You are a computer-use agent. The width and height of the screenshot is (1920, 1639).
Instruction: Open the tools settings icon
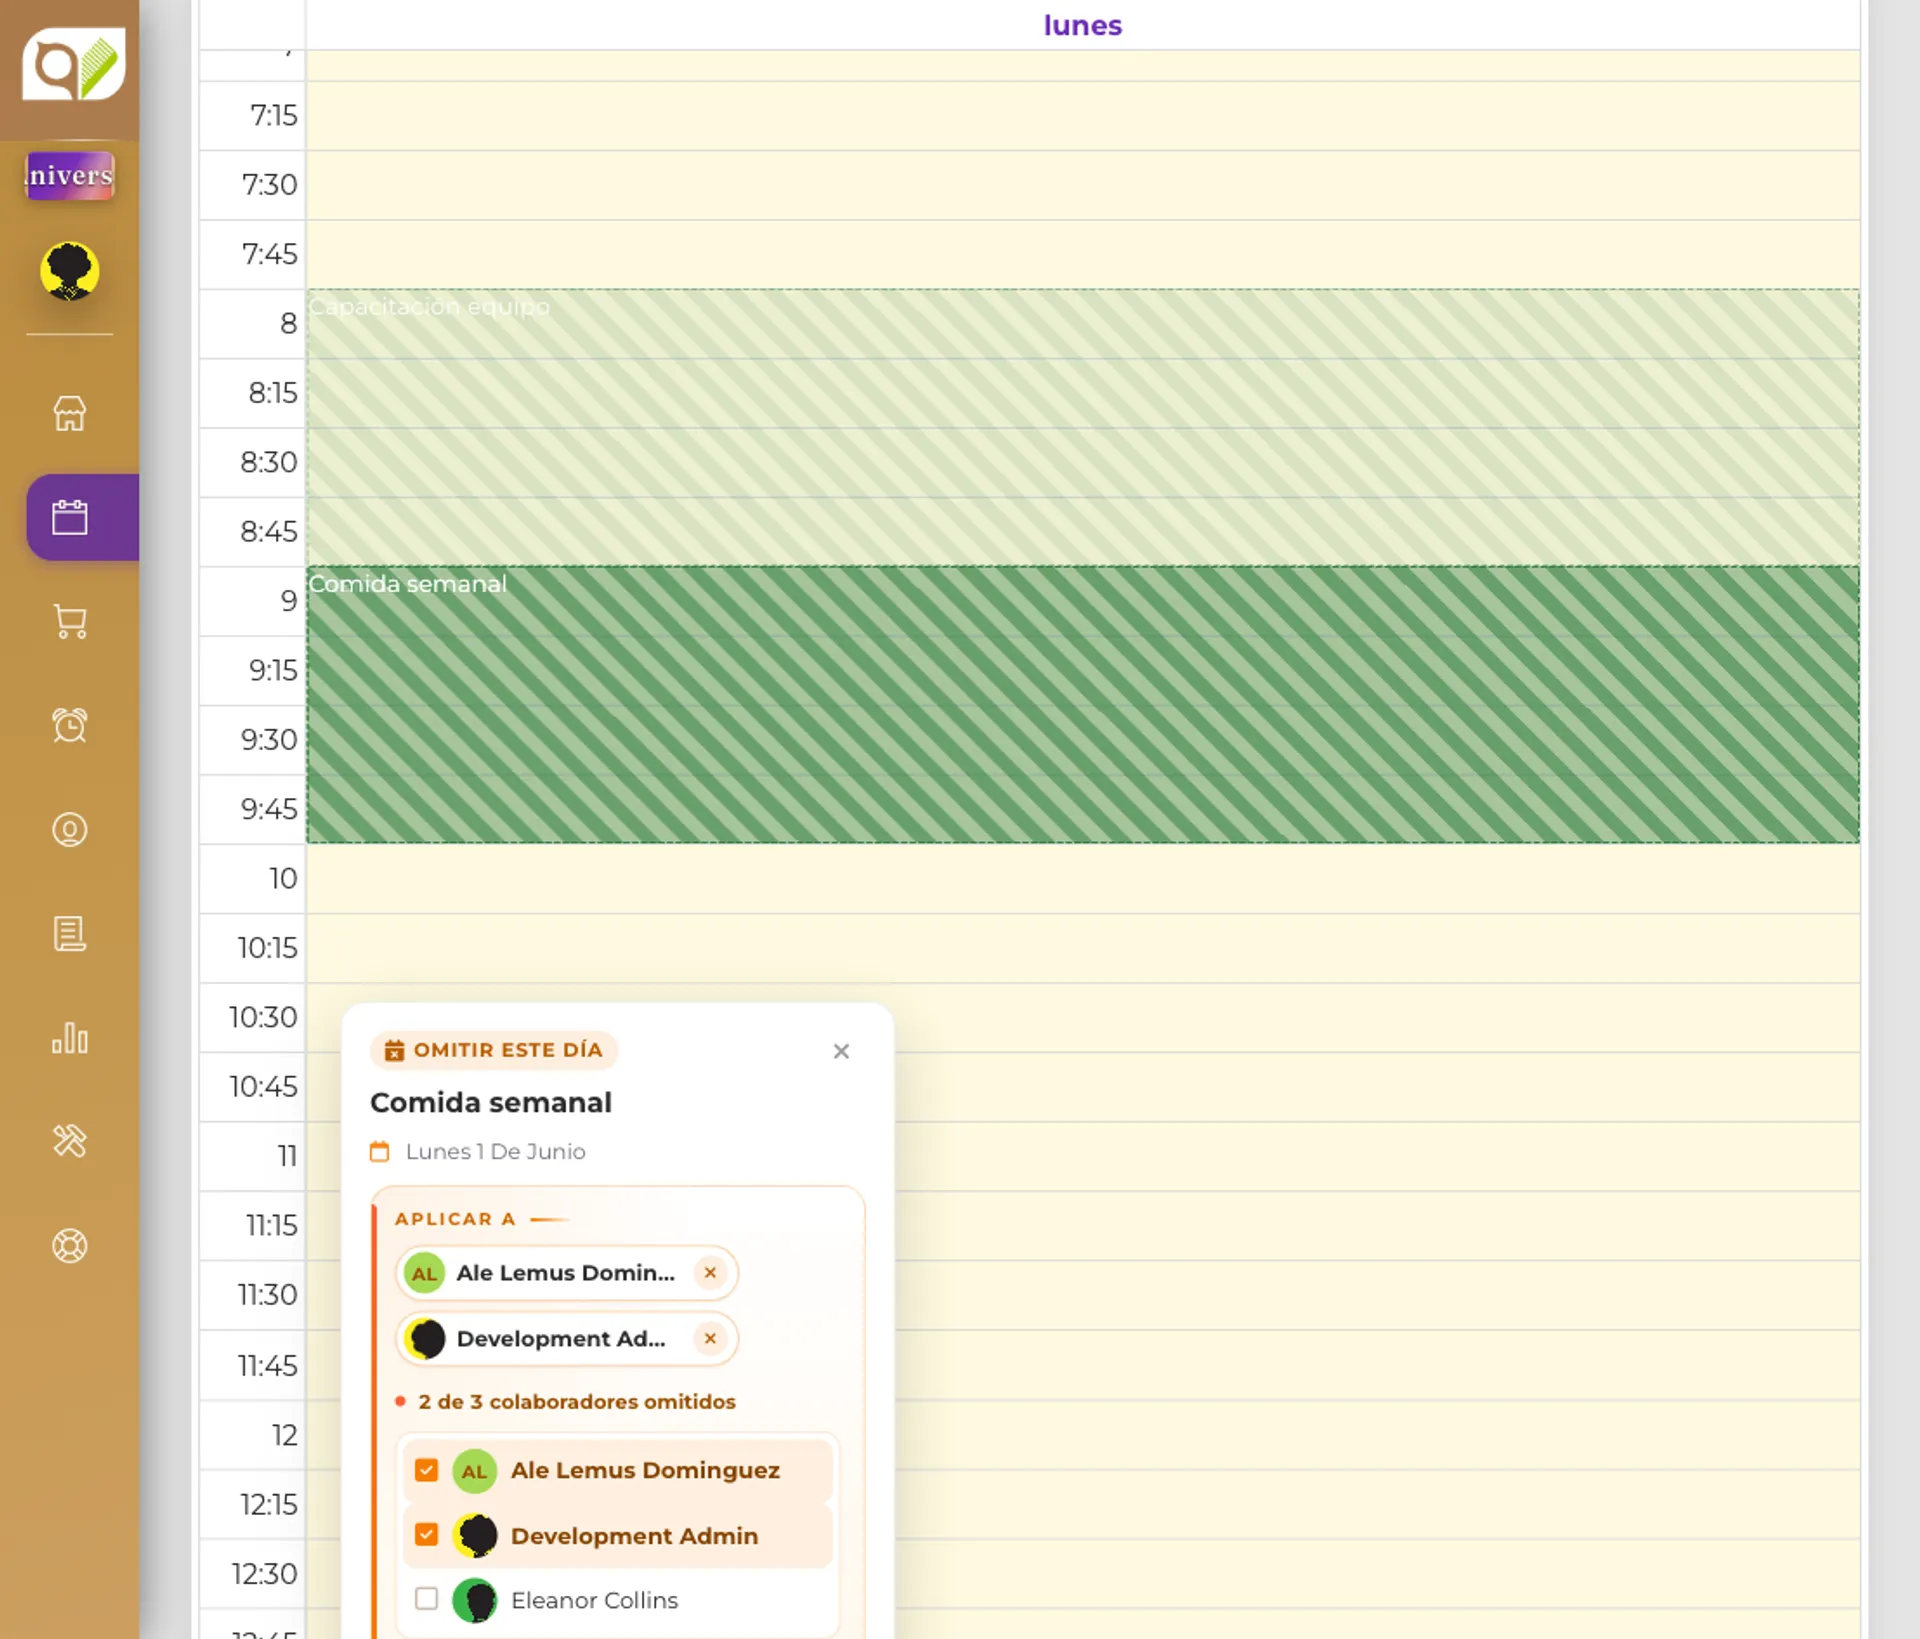[x=69, y=1141]
